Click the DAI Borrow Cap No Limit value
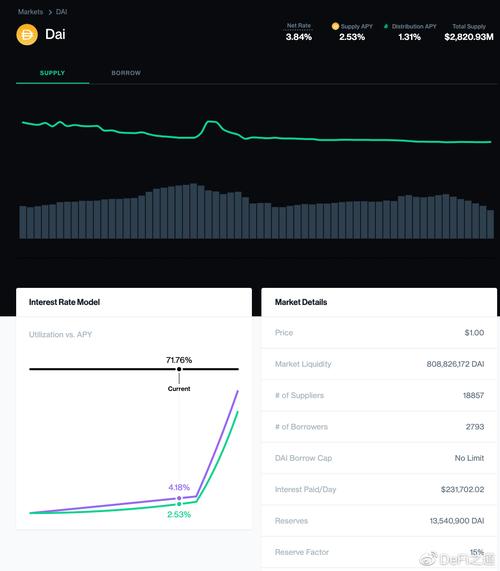Screen dimensions: 500x571 point(469,458)
